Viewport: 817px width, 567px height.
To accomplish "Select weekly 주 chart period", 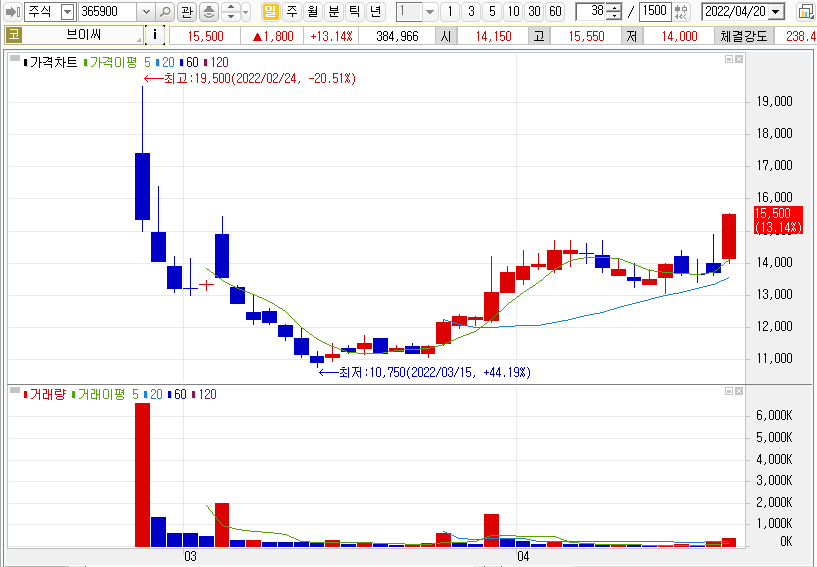I will pyautogui.click(x=292, y=11).
